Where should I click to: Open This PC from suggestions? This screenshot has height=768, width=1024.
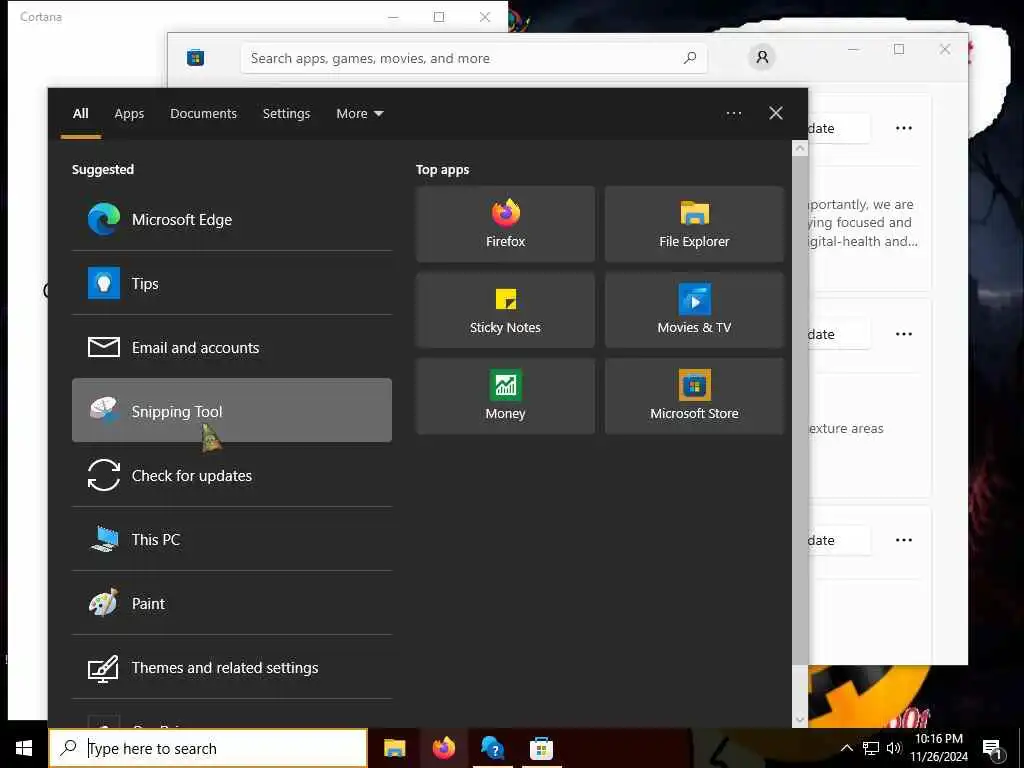pos(232,539)
